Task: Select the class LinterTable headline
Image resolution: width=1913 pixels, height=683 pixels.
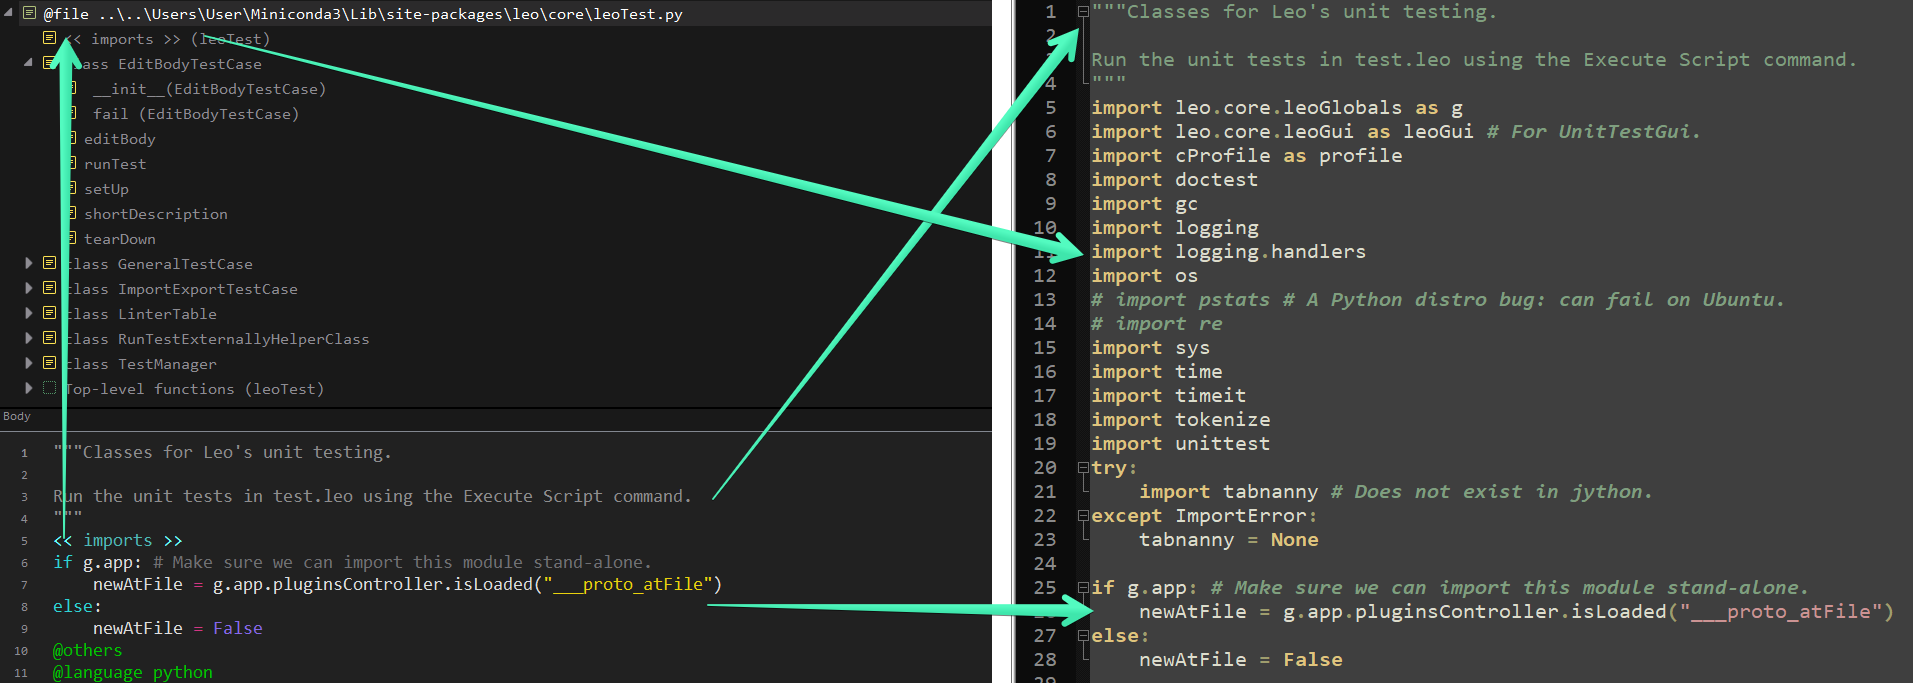Action: tap(141, 314)
